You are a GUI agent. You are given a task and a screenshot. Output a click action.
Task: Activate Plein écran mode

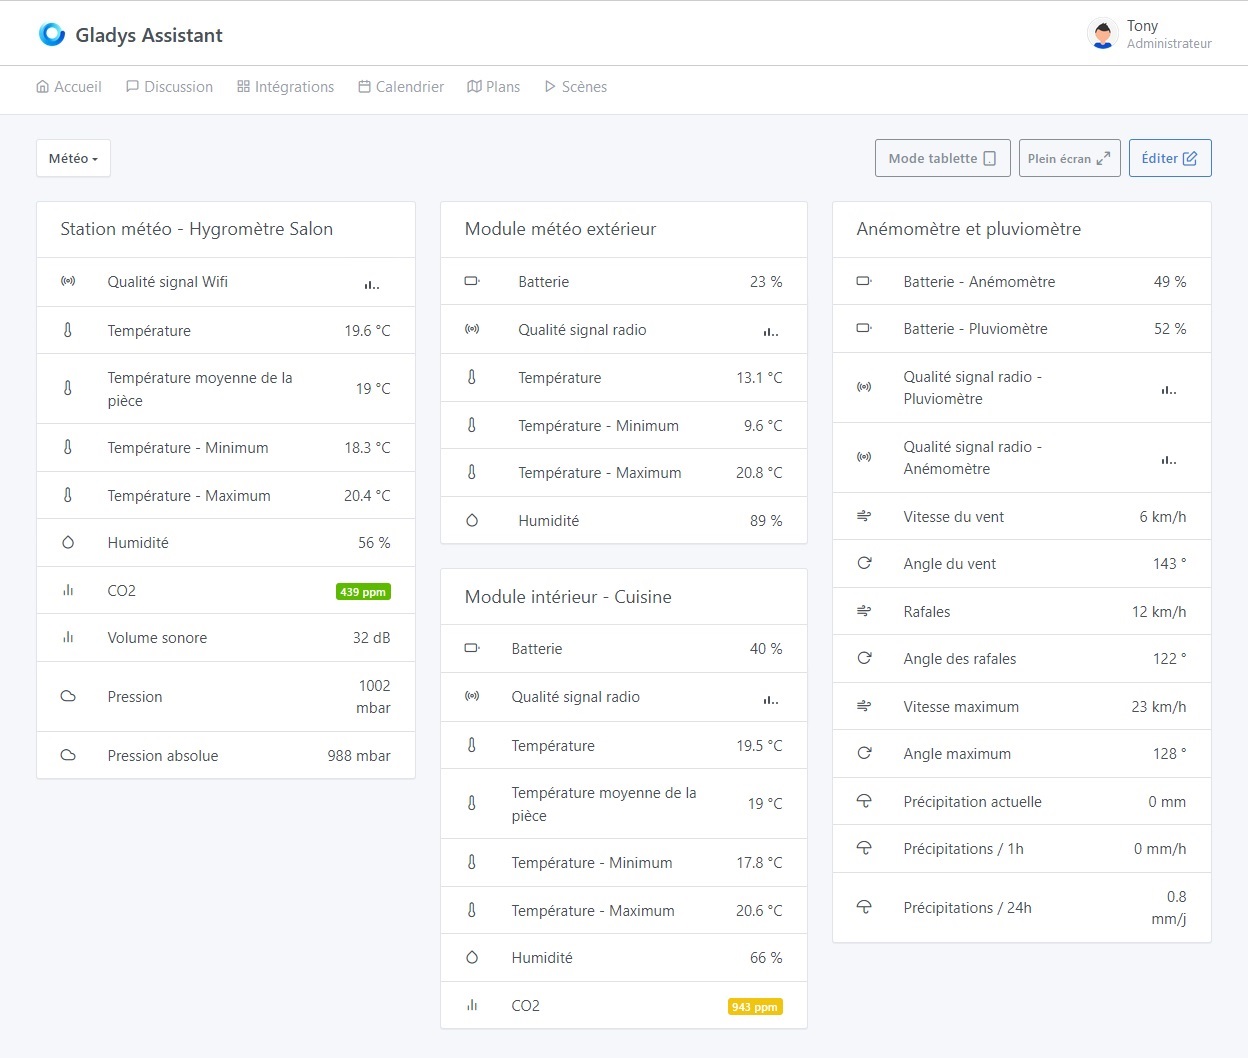coord(1069,158)
